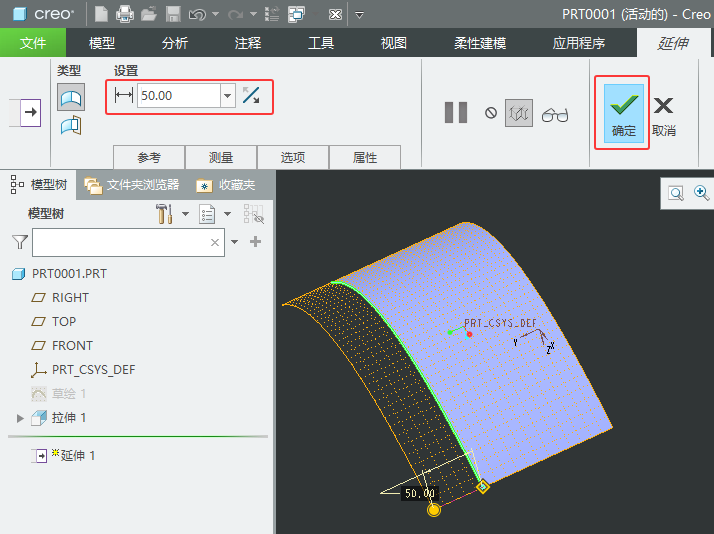Confirm the extend feature with the green checkmark (确定)
This screenshot has height=534, width=714.
pyautogui.click(x=623, y=112)
